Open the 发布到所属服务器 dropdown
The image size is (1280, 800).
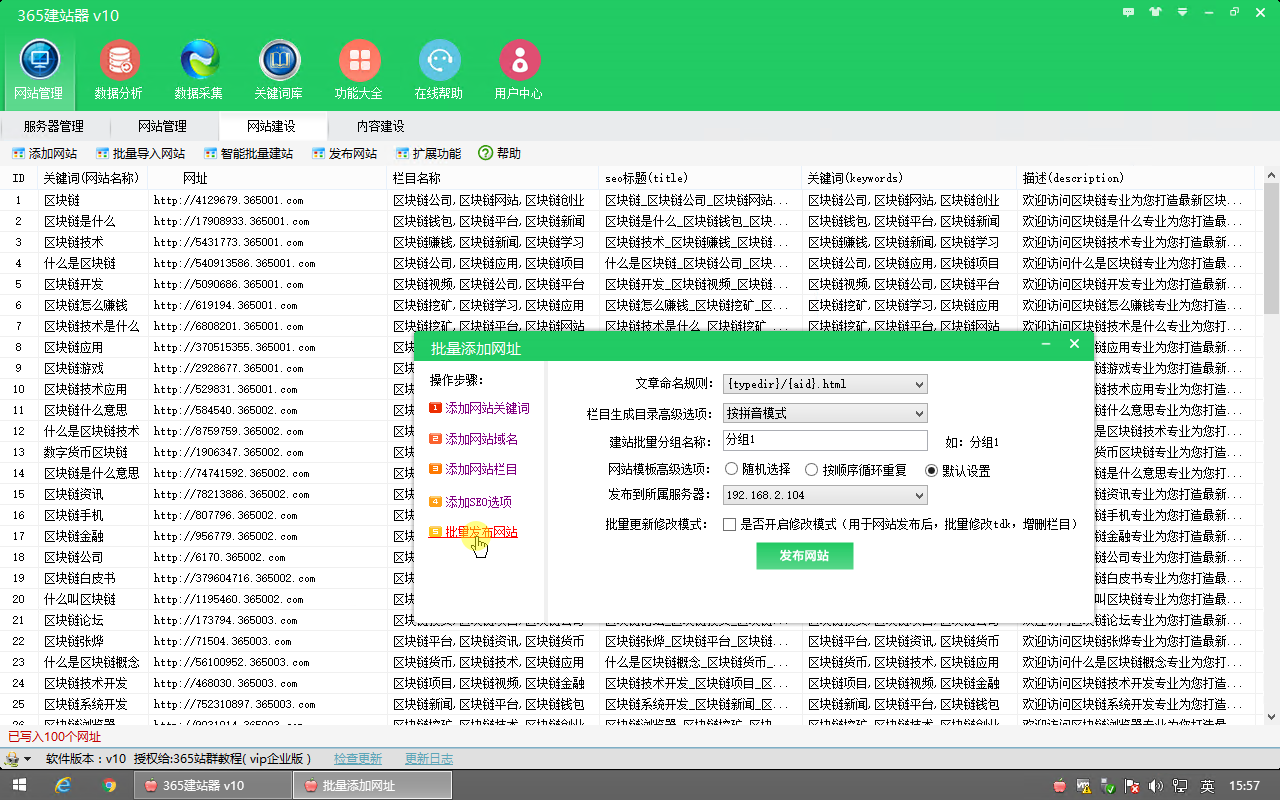coord(825,495)
